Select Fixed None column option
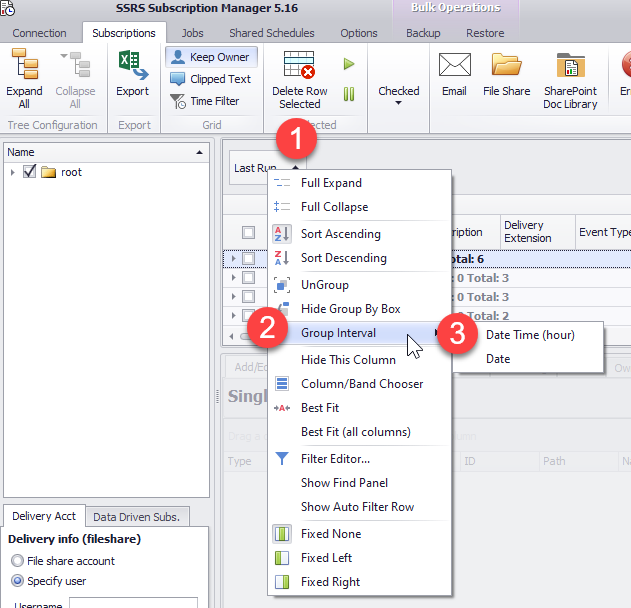 pos(360,534)
